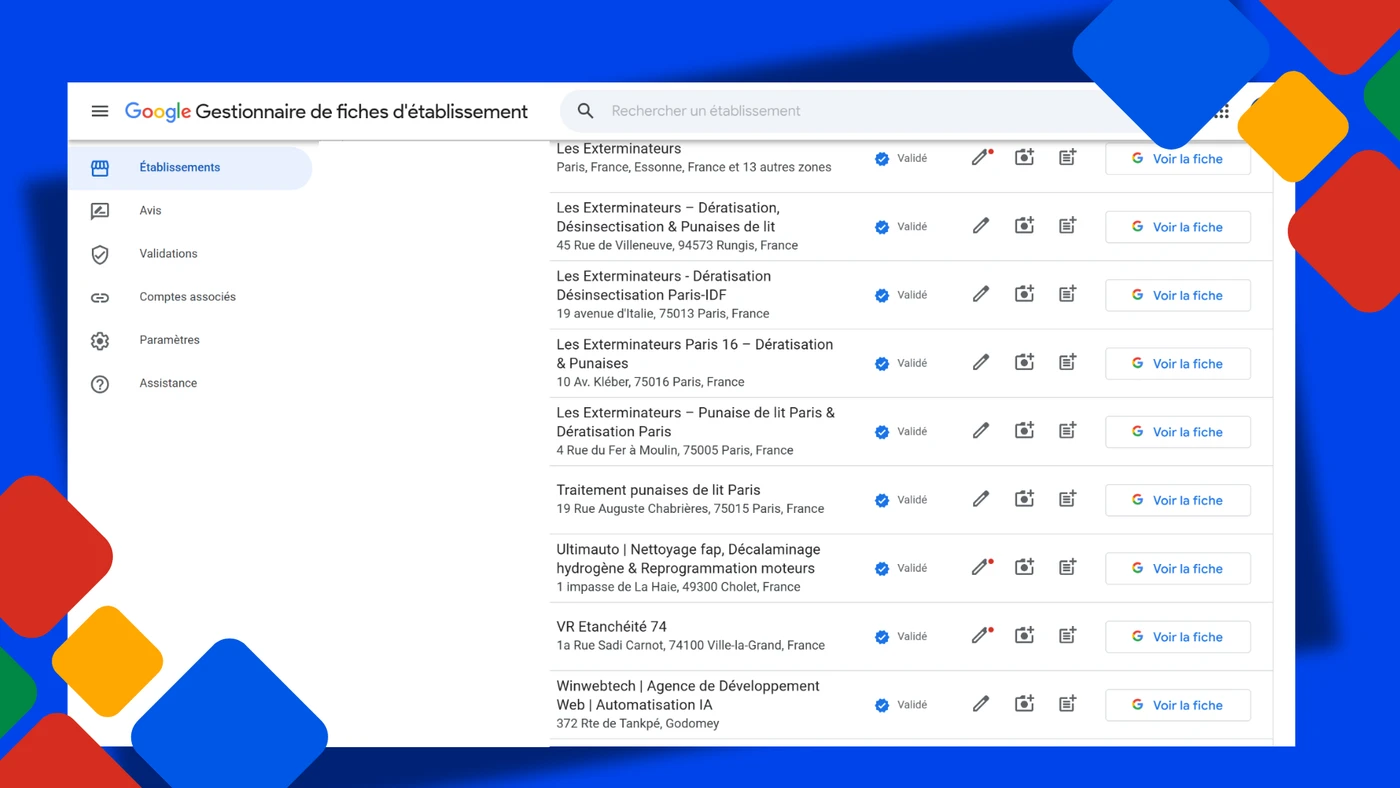Click the search magnifier icon
This screenshot has height=788, width=1400.
point(586,111)
